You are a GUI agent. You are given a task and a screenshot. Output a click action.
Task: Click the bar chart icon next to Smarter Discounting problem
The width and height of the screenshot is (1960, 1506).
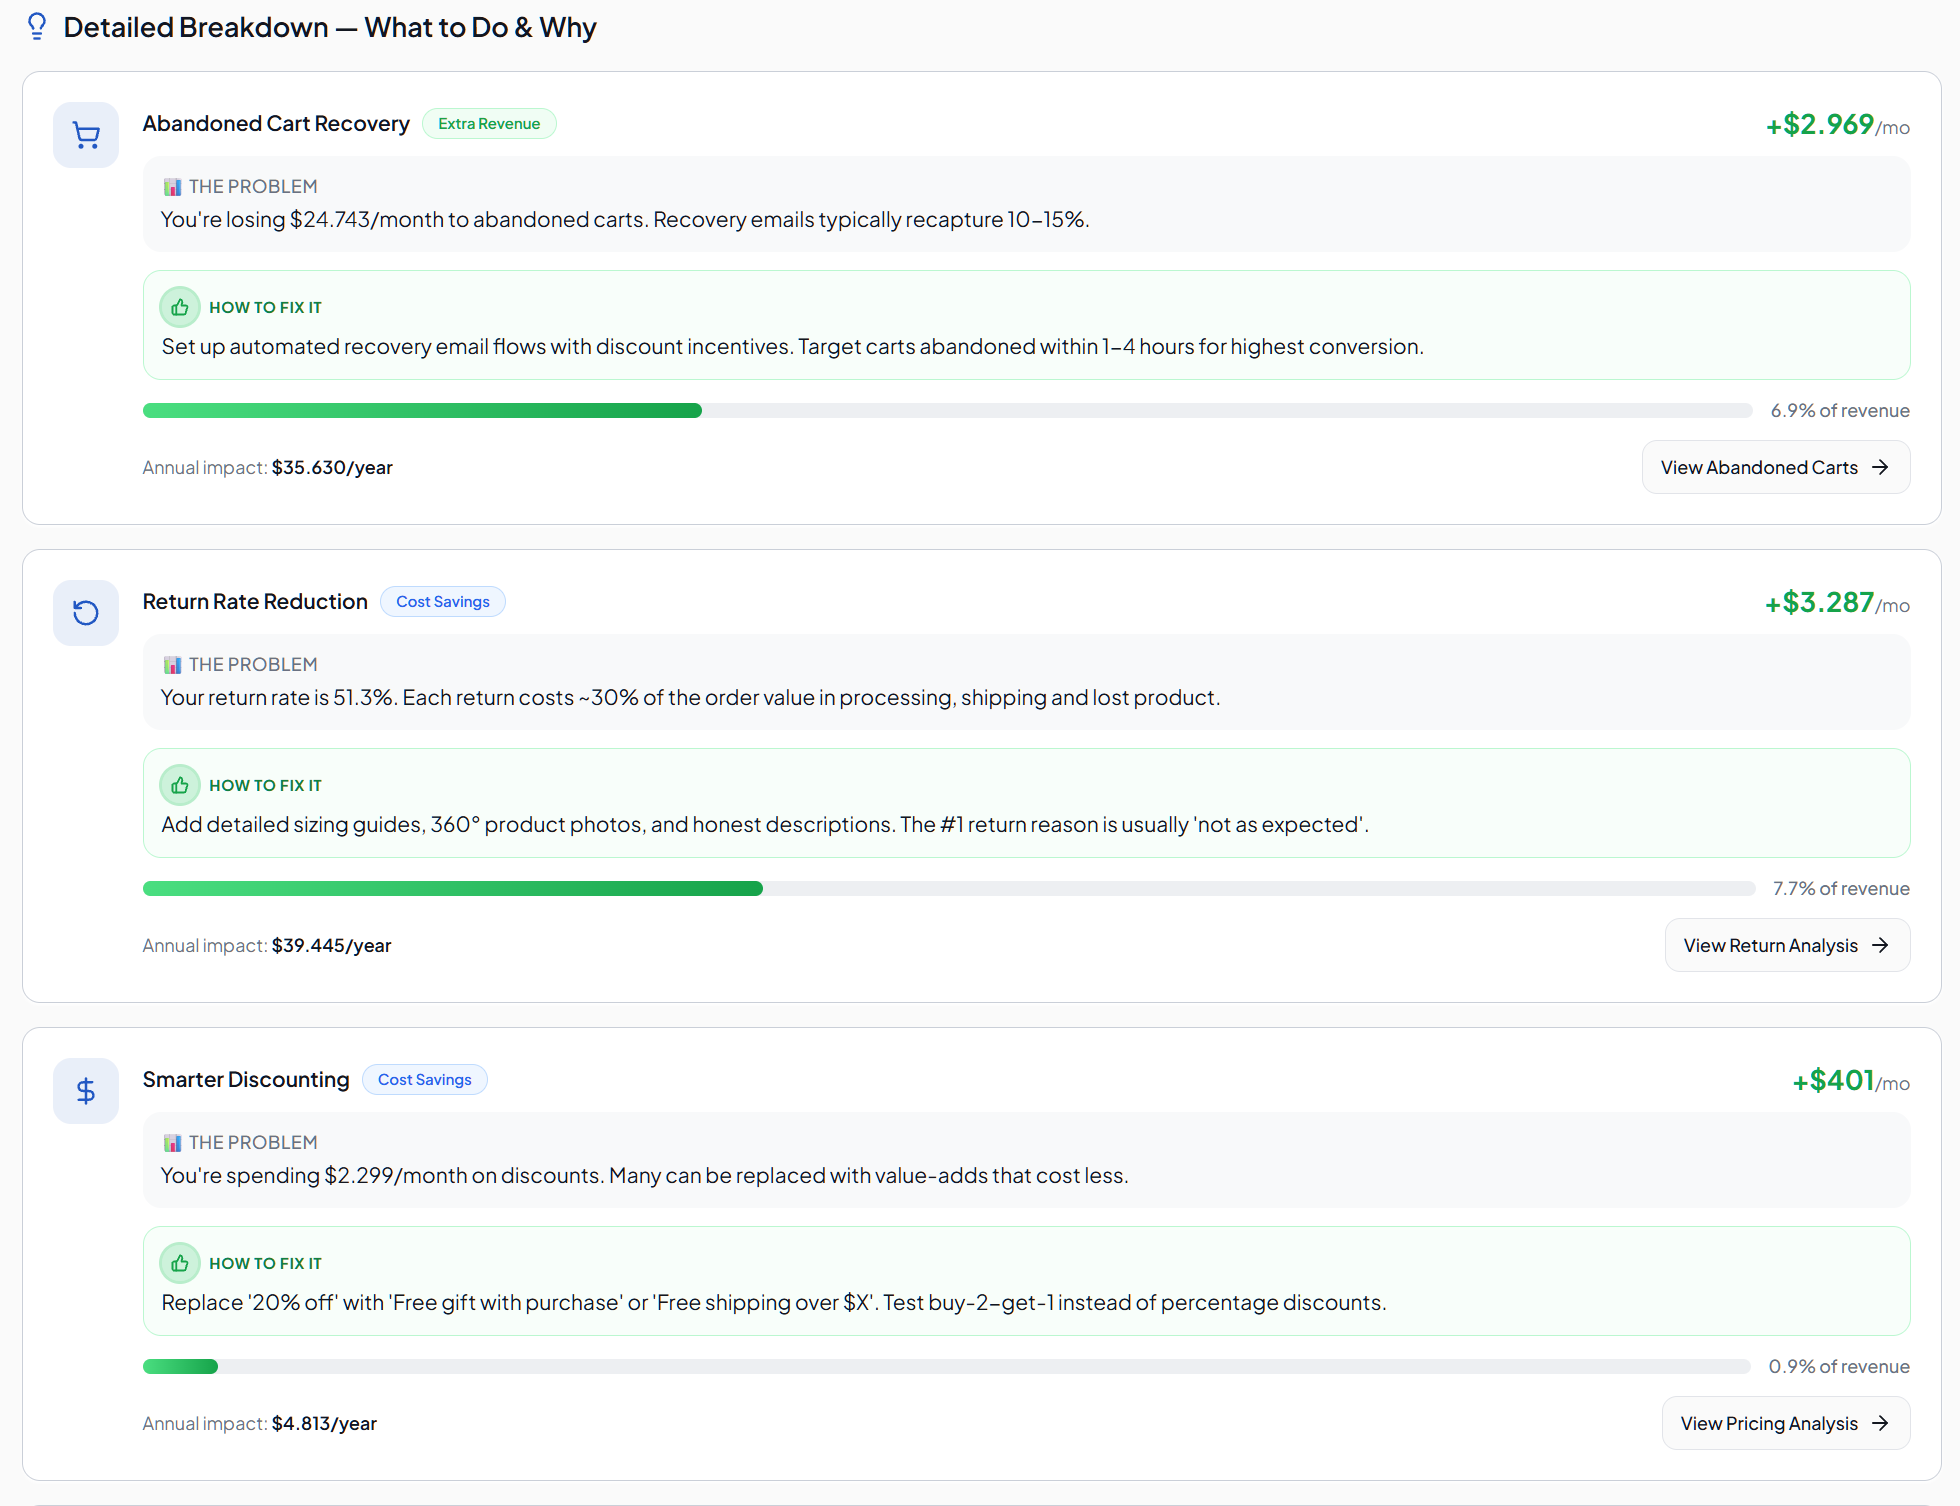pos(172,1143)
